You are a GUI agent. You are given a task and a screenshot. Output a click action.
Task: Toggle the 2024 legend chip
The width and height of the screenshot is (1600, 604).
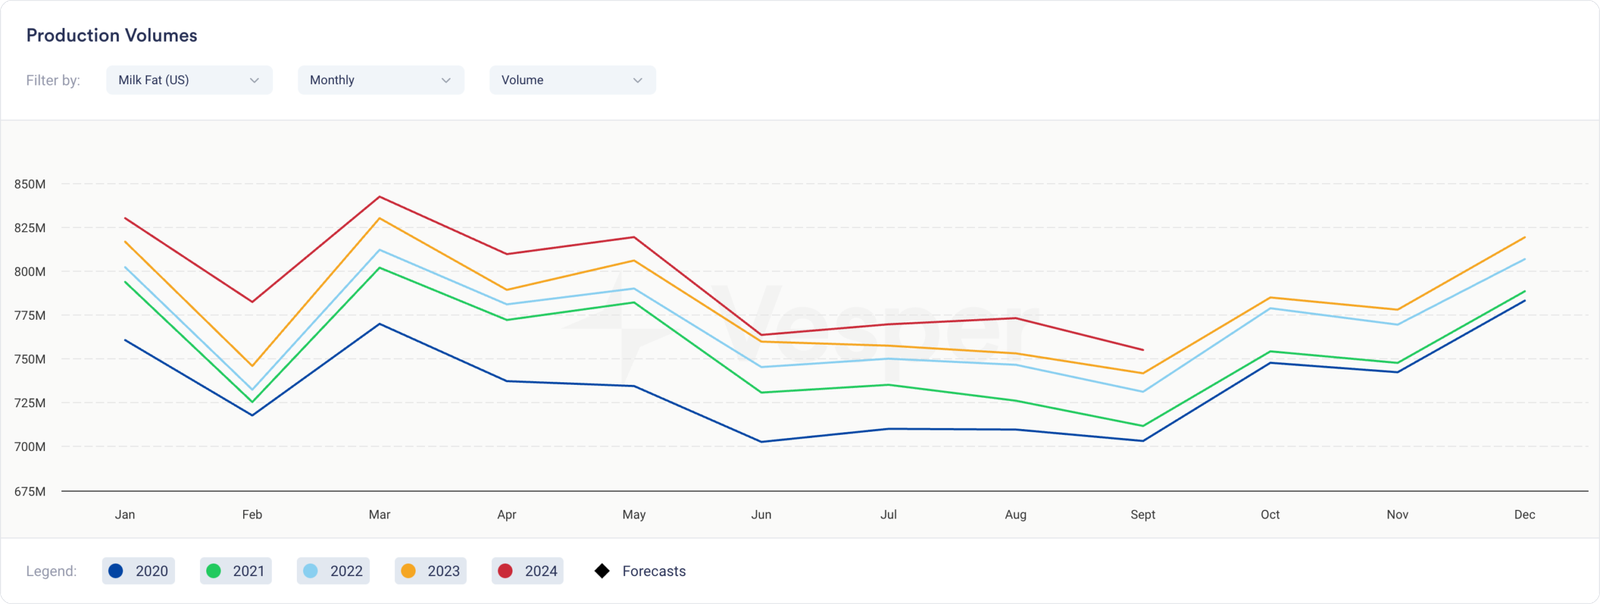[528, 571]
